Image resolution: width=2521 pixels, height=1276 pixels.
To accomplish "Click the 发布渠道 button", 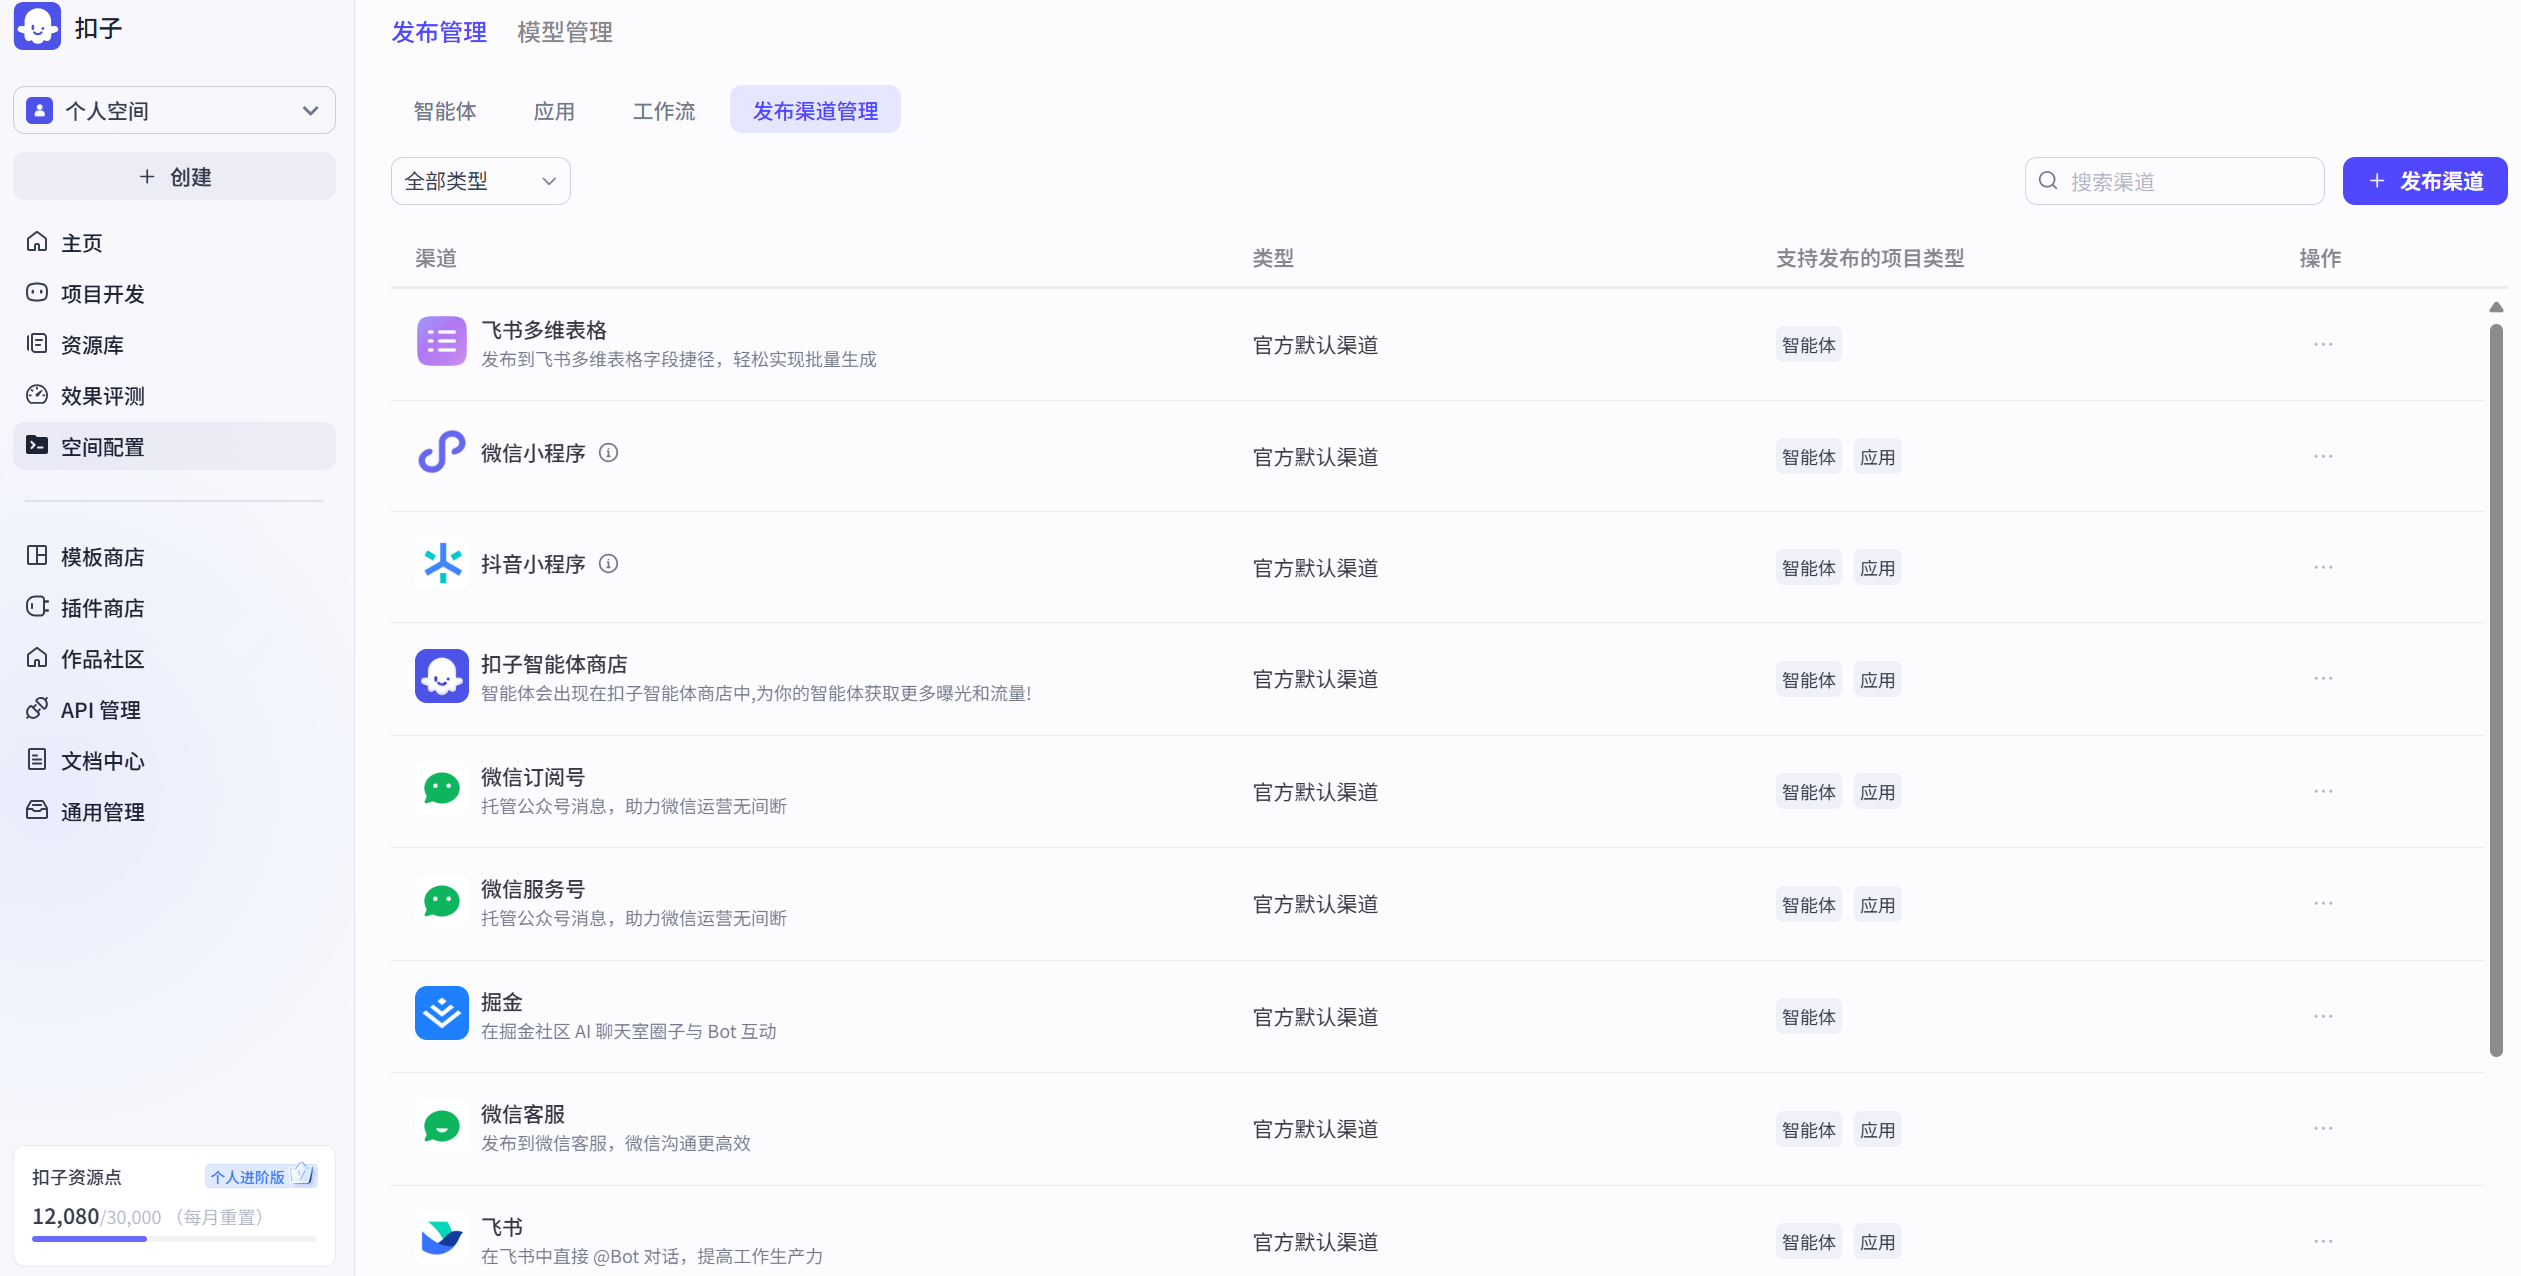I will 2424,181.
